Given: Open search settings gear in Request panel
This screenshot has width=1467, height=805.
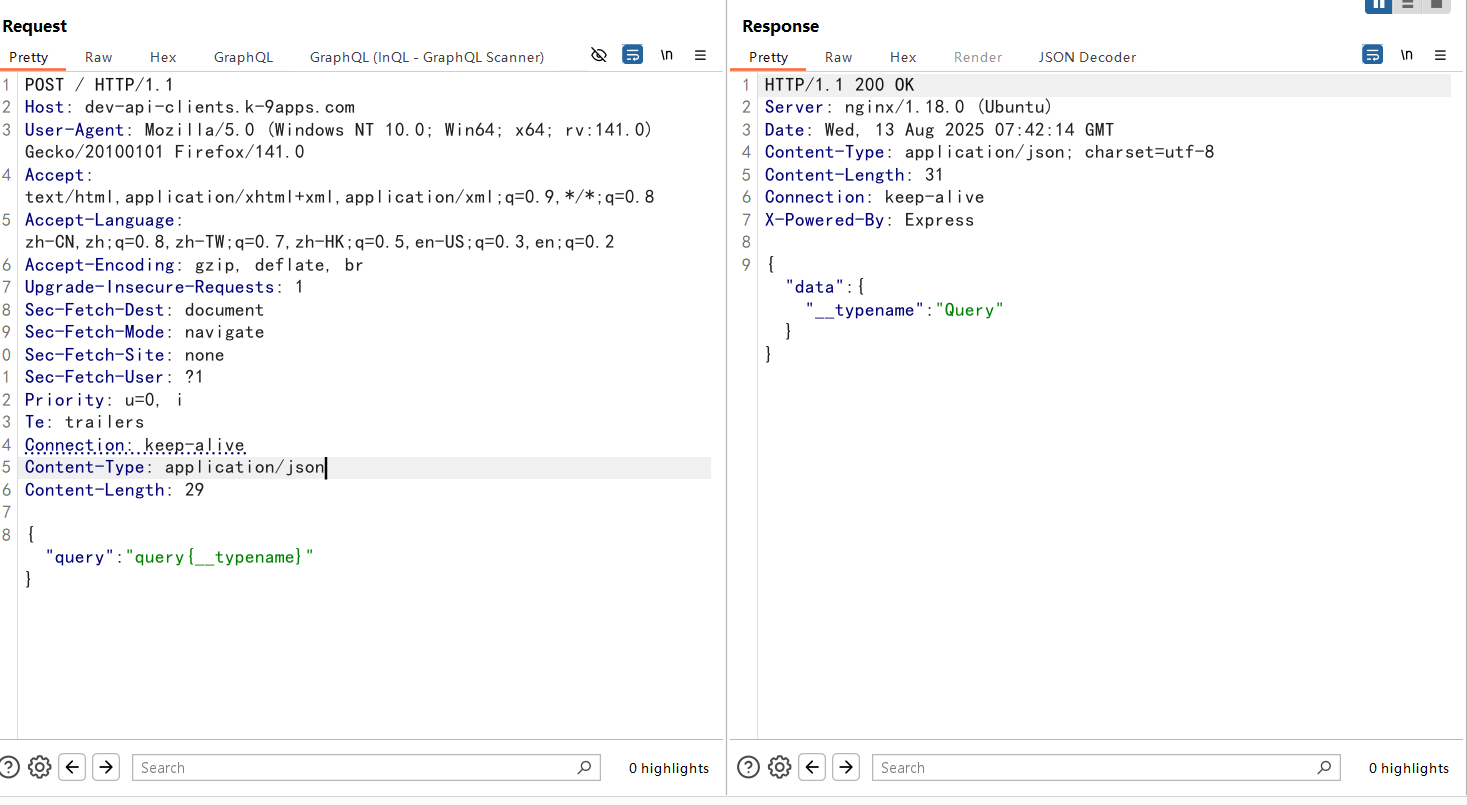Looking at the screenshot, I should 39,767.
